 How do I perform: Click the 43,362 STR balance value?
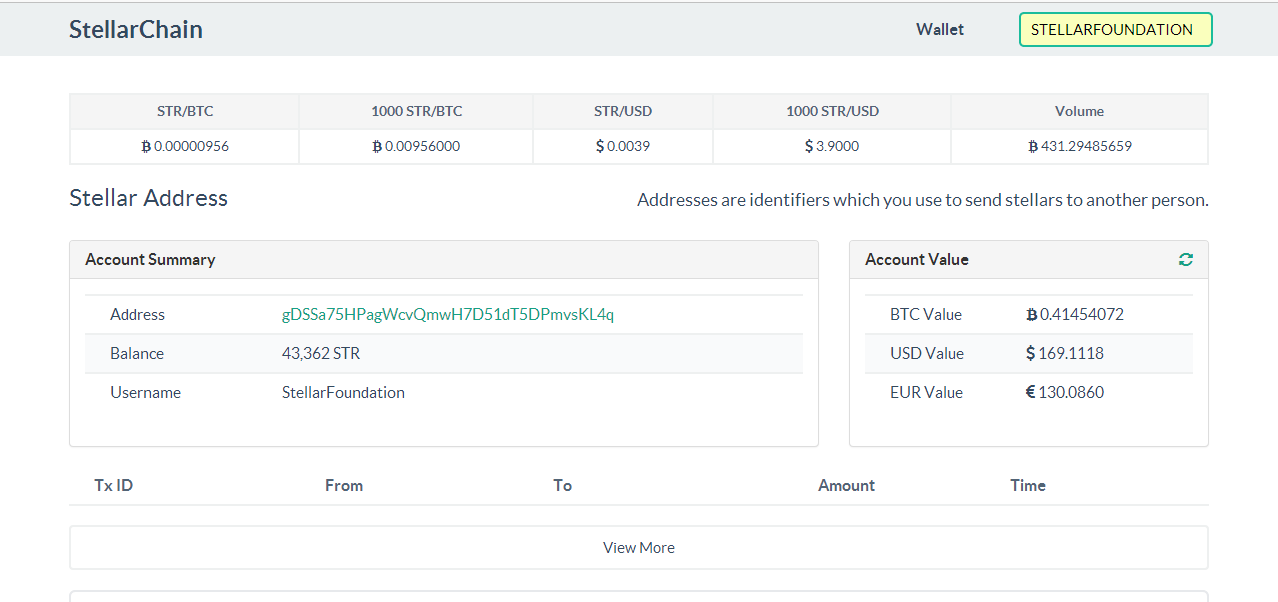pyautogui.click(x=323, y=354)
